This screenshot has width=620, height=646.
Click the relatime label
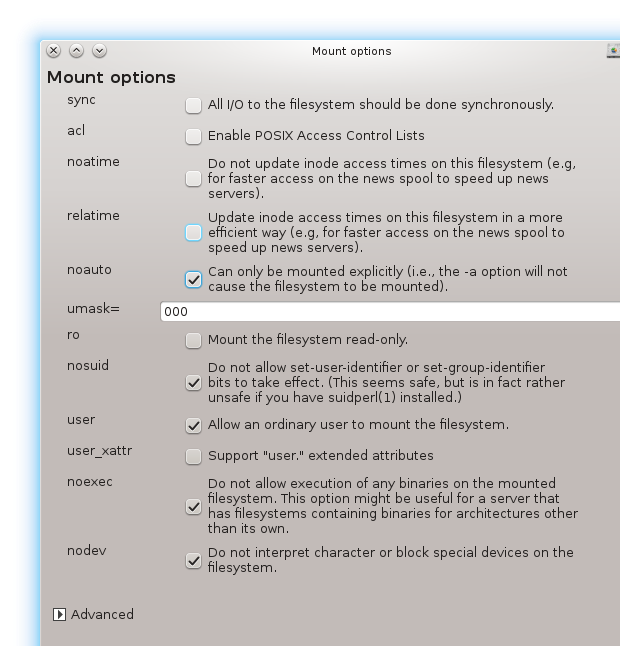coord(93,215)
